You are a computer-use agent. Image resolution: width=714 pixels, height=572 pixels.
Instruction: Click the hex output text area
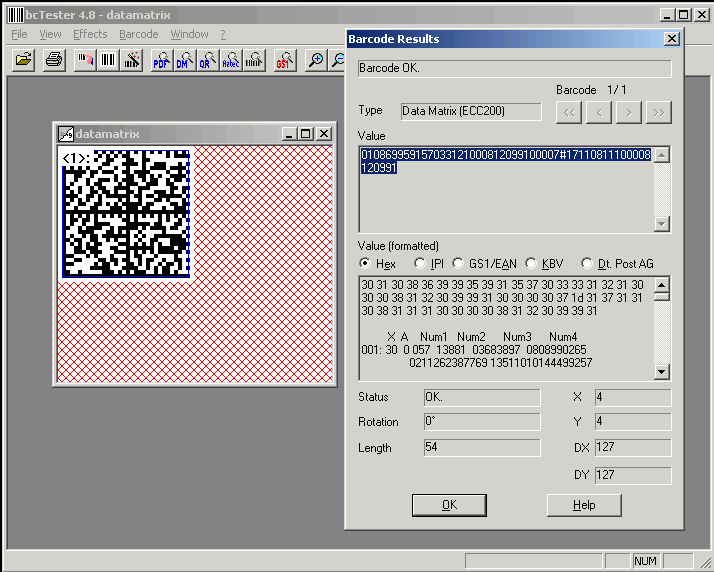tap(506, 328)
